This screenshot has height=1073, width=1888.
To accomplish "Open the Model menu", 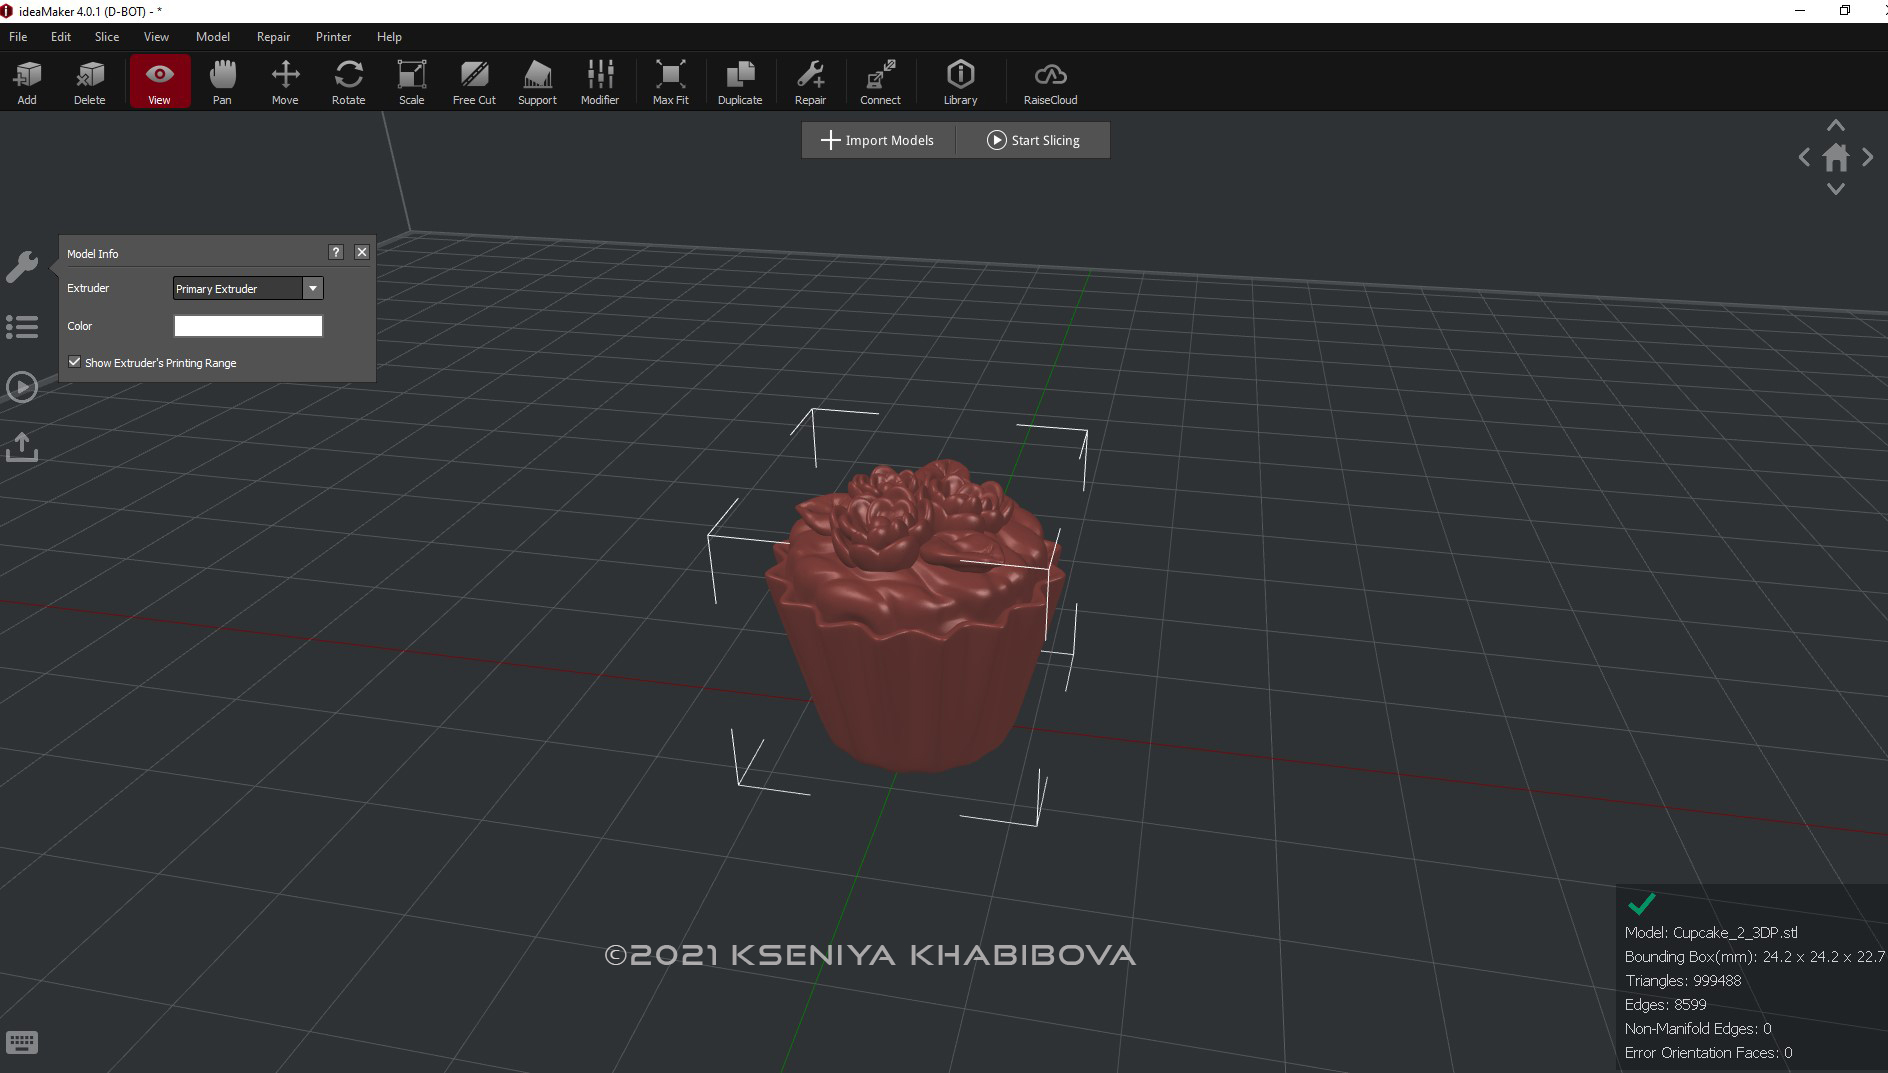I will click(x=213, y=37).
